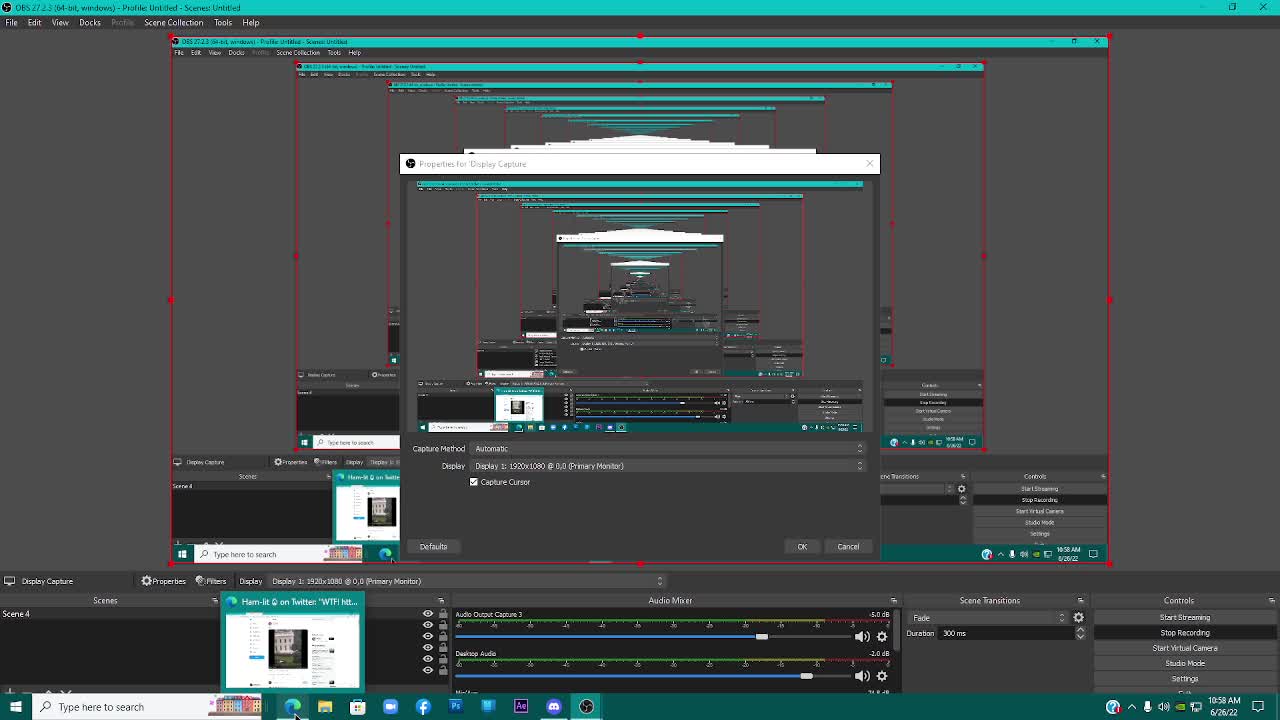Open the Edit menu

[x=34, y=22]
